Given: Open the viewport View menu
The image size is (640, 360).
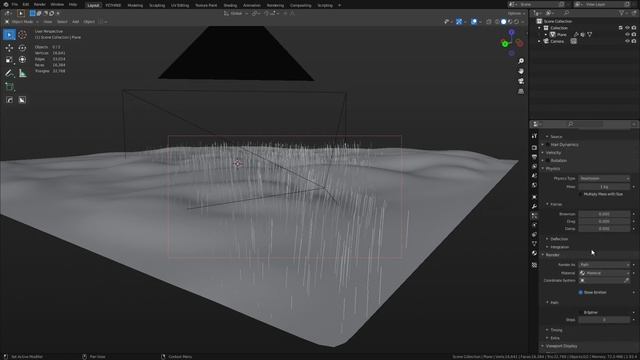Looking at the screenshot, I should [48, 22].
